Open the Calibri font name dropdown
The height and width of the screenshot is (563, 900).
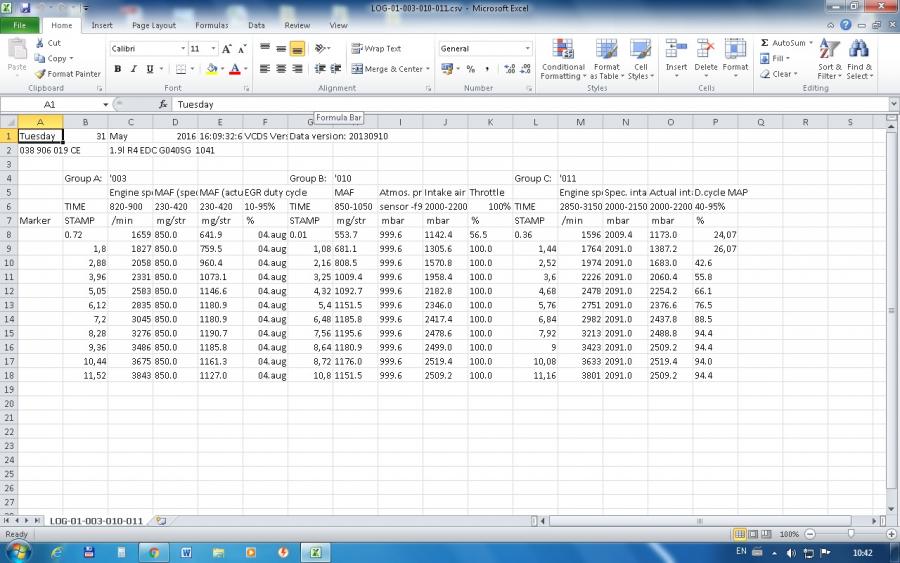click(x=183, y=48)
